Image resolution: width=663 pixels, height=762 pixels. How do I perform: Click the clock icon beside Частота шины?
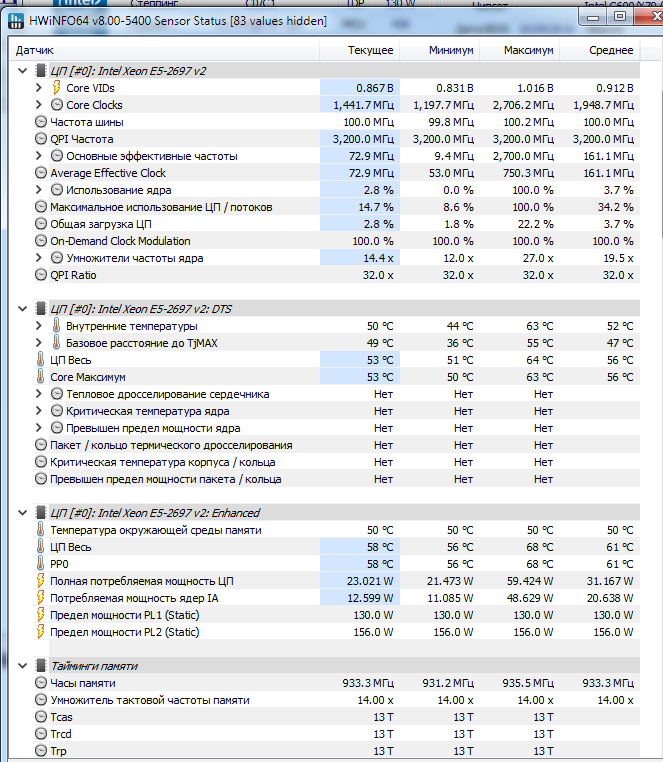41,122
